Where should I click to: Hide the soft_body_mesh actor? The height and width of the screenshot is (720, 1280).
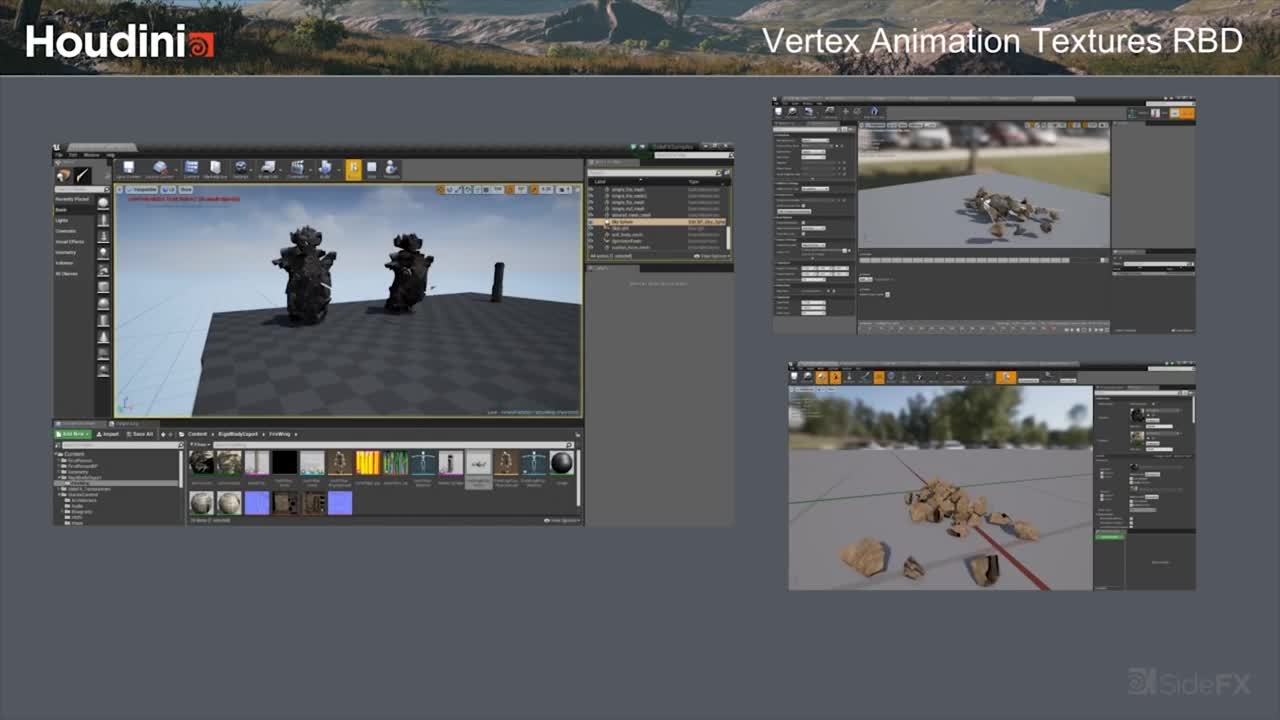[x=590, y=235]
